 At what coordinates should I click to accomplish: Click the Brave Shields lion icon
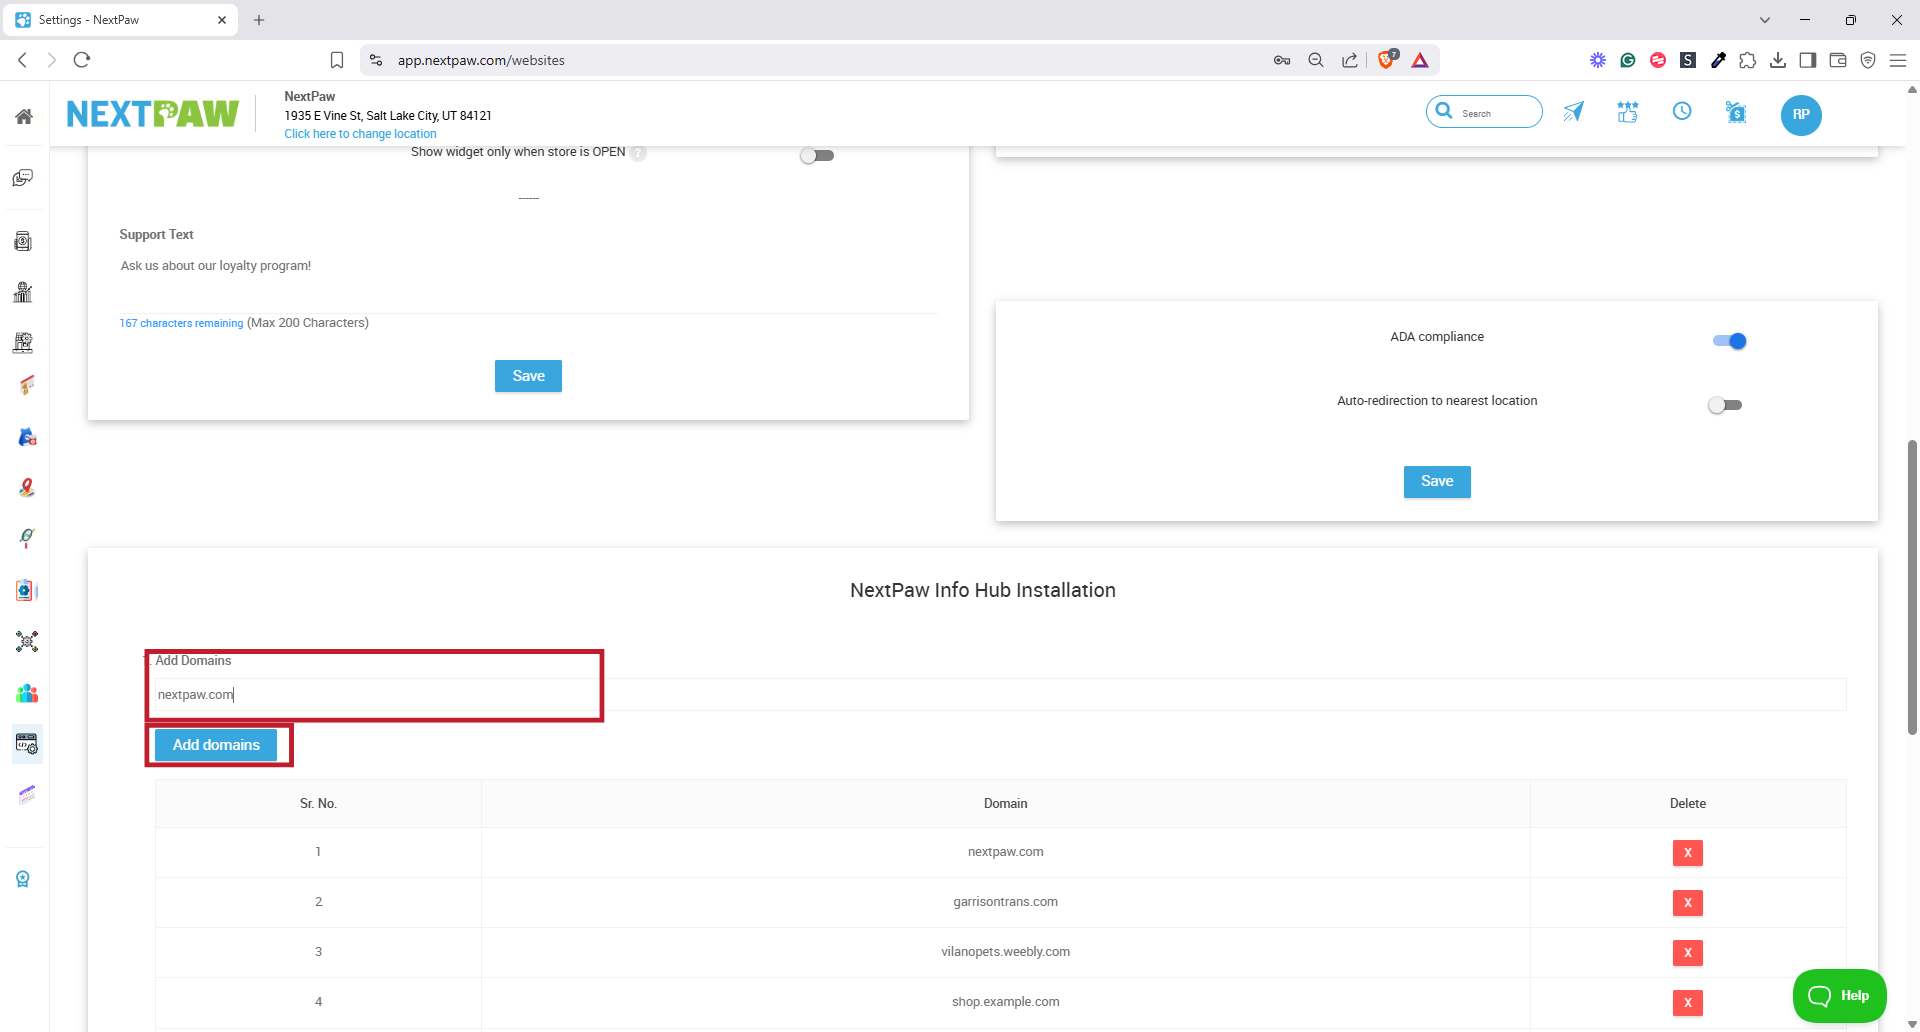pyautogui.click(x=1387, y=60)
